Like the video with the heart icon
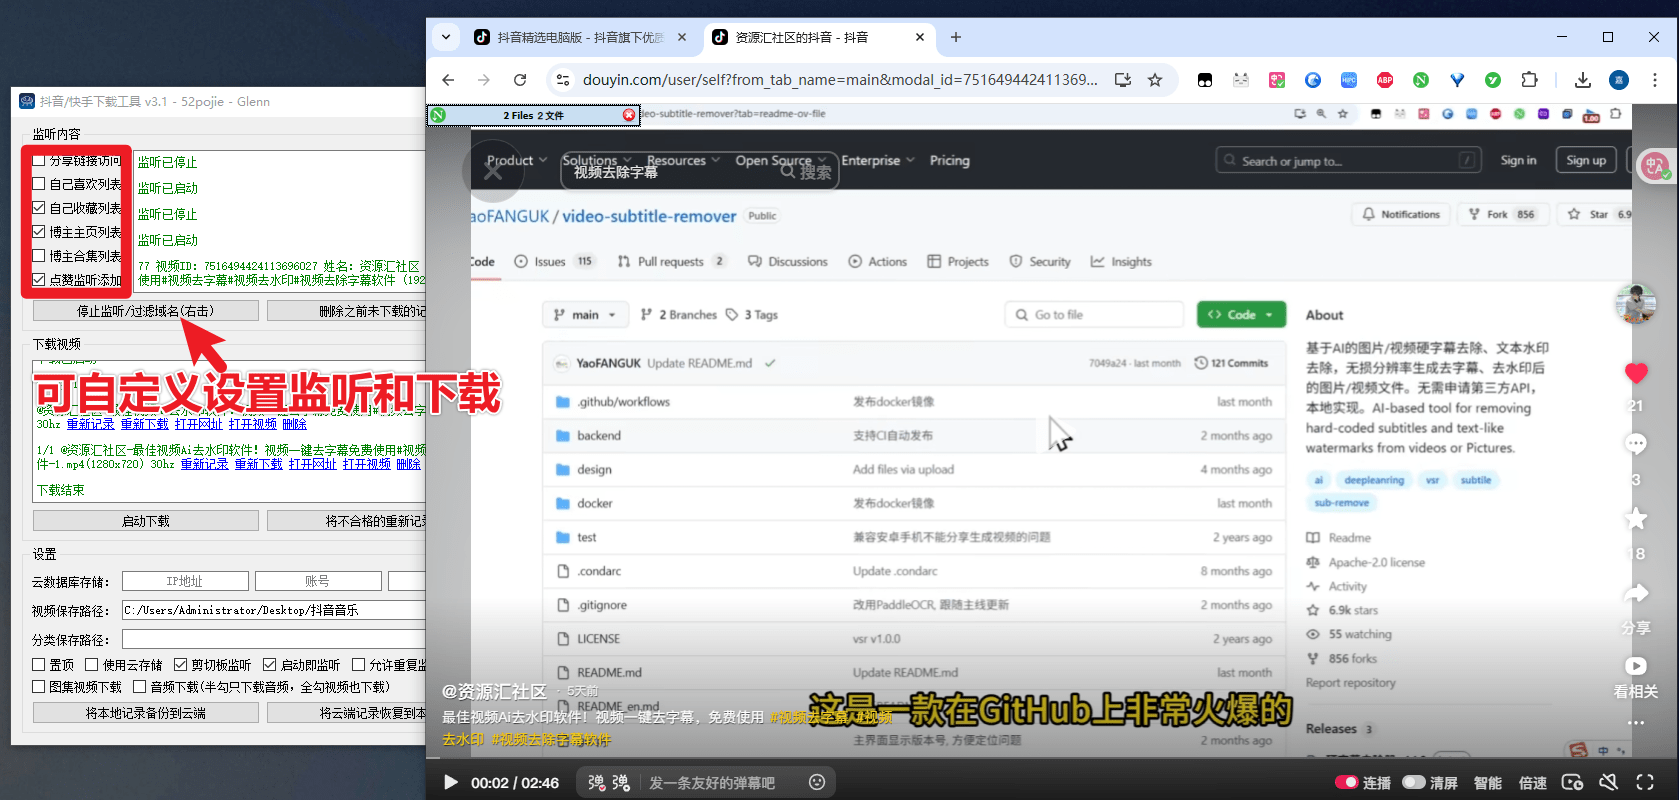This screenshot has width=1679, height=800. (x=1636, y=373)
